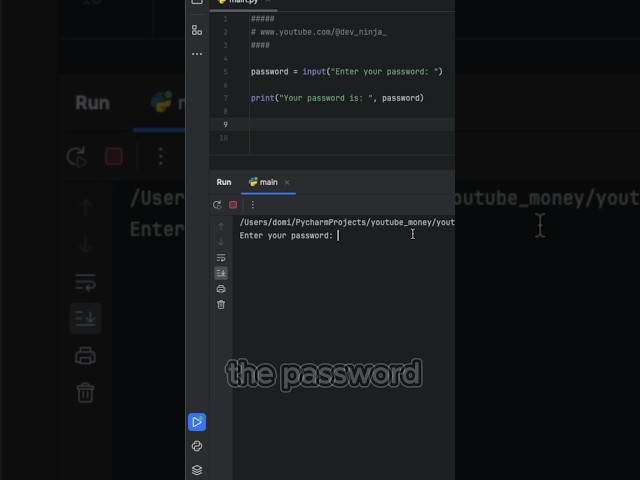Viewport: 640px width, 480px height.
Task: Toggle scroll to end of console
Action: (221, 273)
